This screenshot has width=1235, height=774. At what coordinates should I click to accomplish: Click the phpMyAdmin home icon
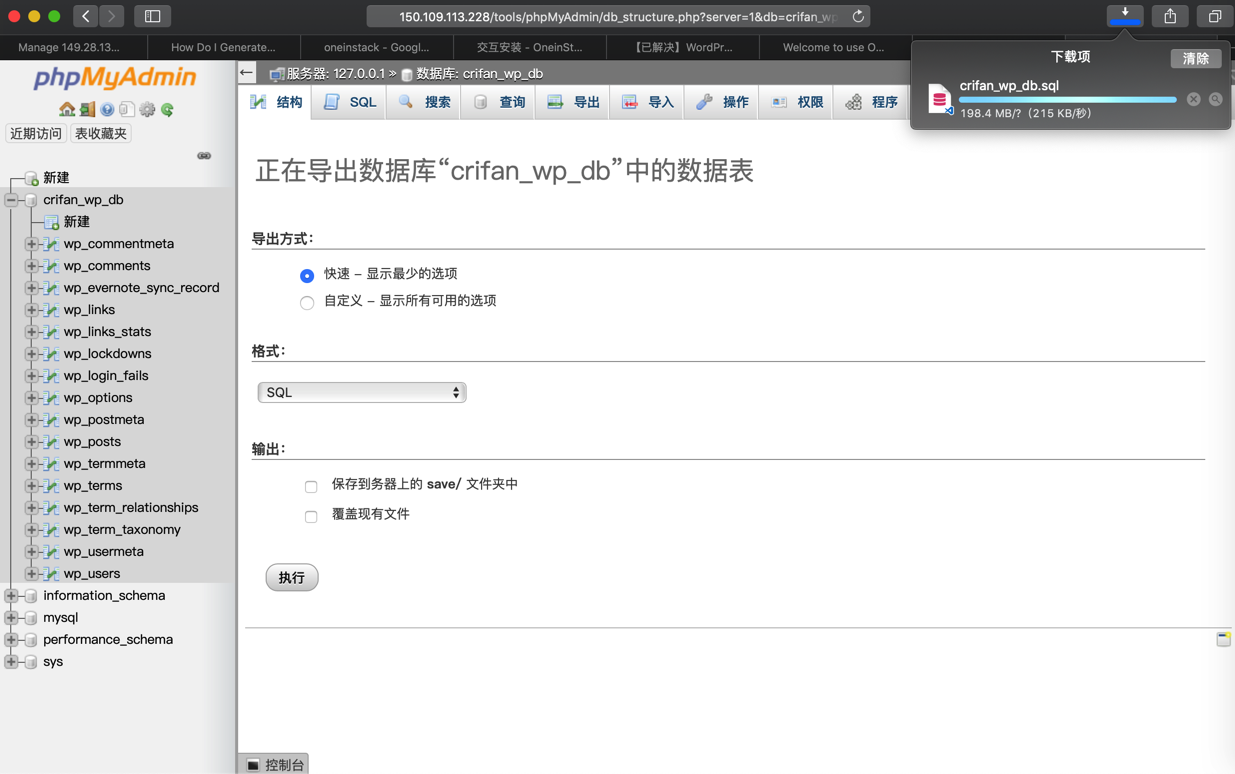67,109
